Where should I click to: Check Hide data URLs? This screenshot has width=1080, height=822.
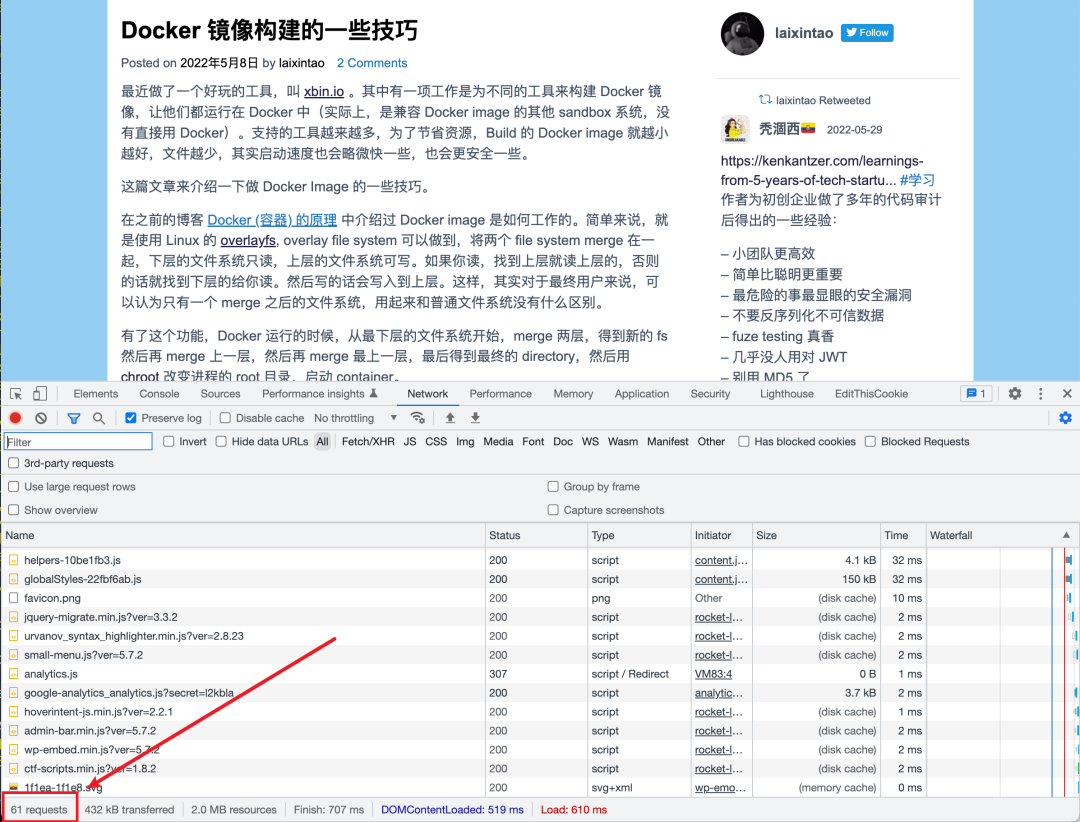click(221, 442)
